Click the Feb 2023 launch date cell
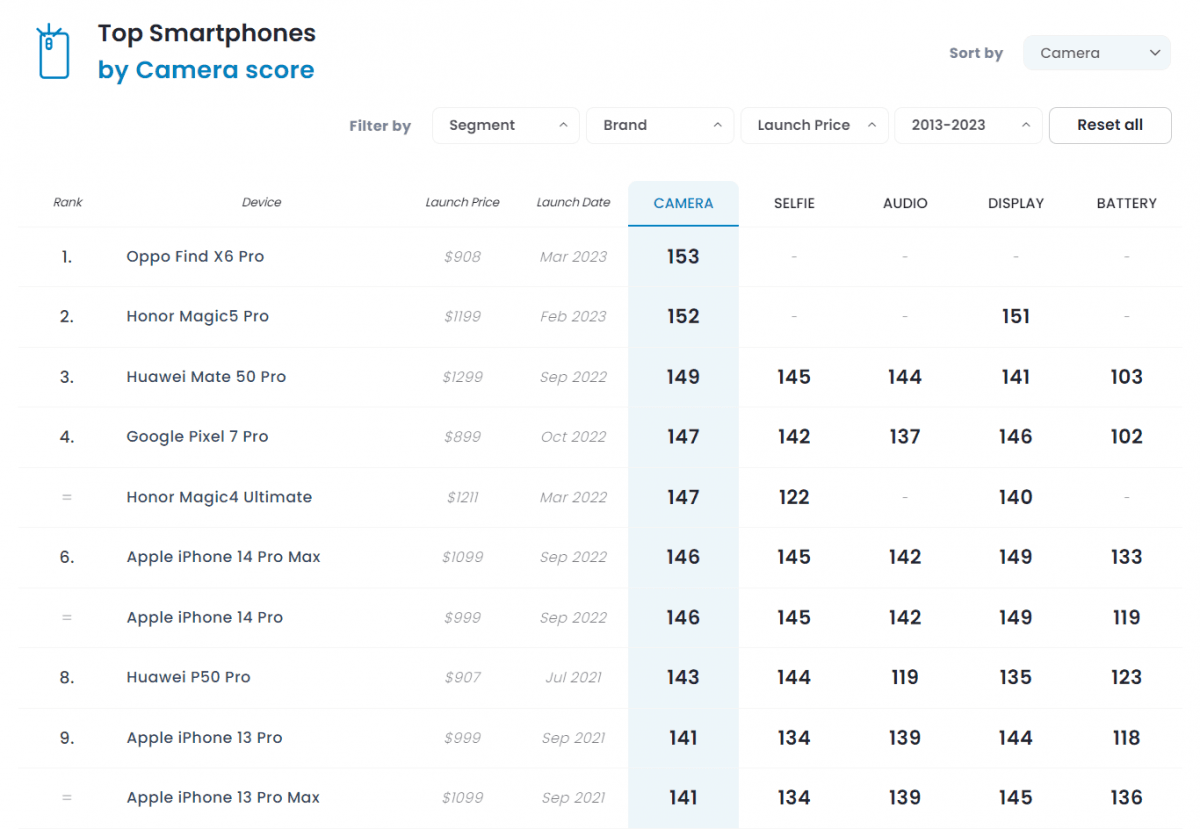1200x829 pixels. (x=573, y=316)
